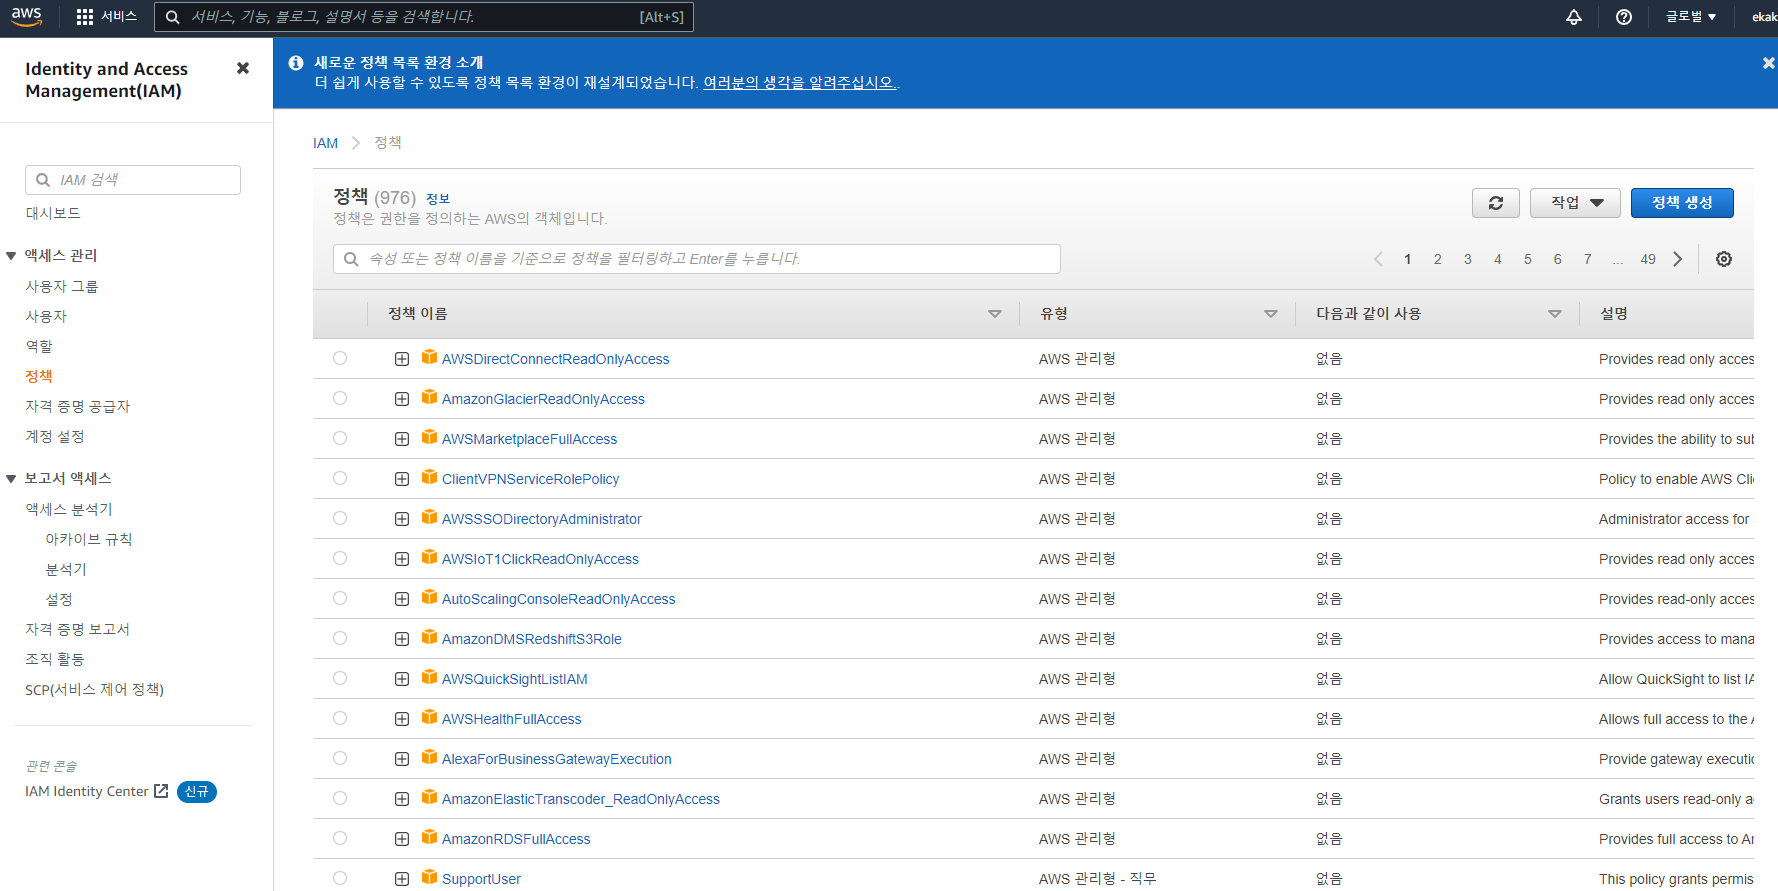The image size is (1778, 891).
Task: Expand AmazonRDSFullAccess policy row
Action: [x=402, y=839]
